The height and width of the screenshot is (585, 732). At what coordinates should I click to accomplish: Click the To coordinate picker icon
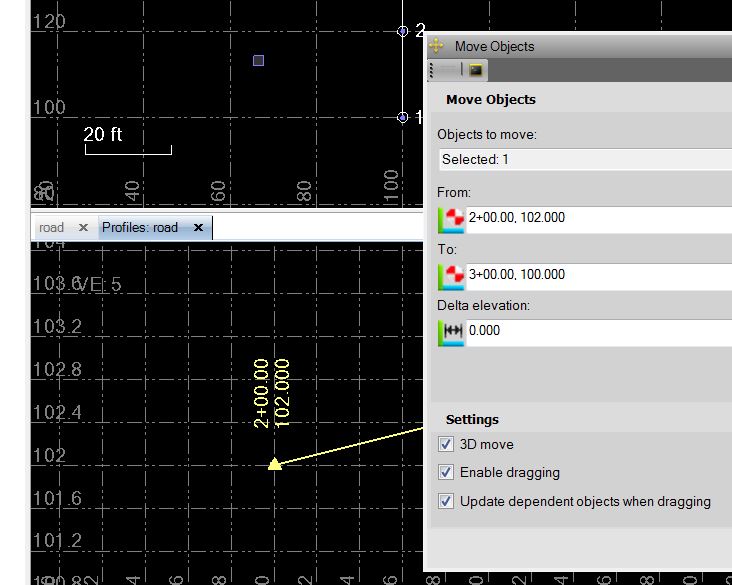click(451, 277)
